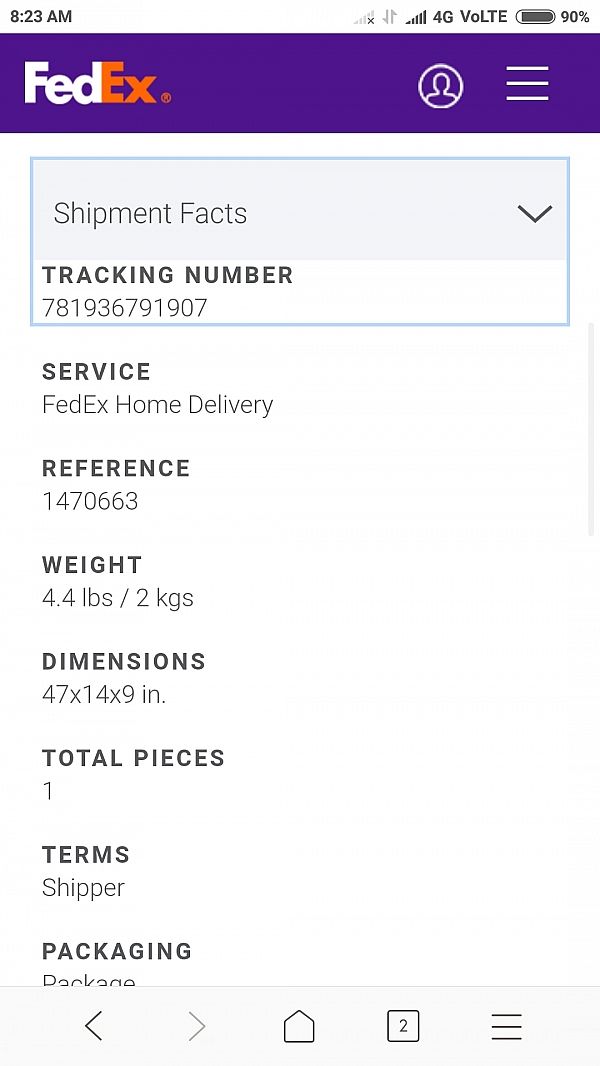The width and height of the screenshot is (600, 1066).
Task: Open the FedEx account profile icon
Action: (x=440, y=87)
